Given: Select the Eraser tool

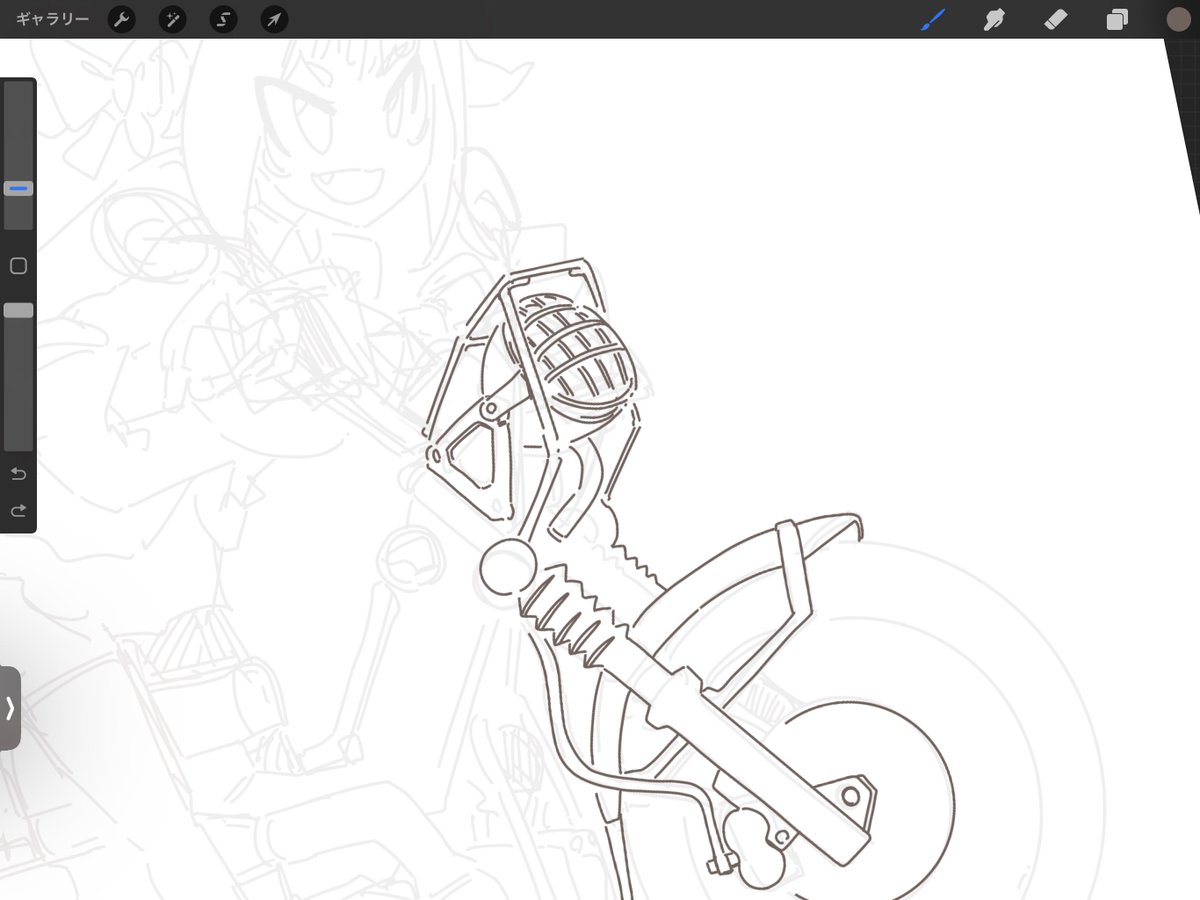Looking at the screenshot, I should [1056, 19].
